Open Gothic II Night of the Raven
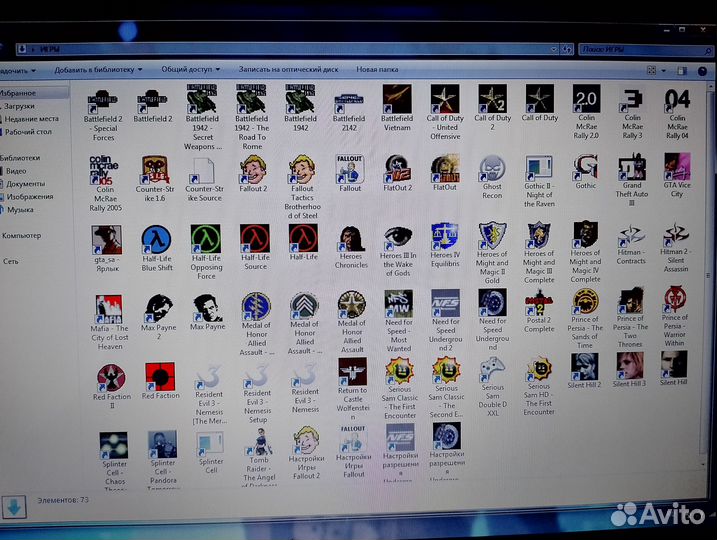Image resolution: width=717 pixels, height=540 pixels. 539,182
